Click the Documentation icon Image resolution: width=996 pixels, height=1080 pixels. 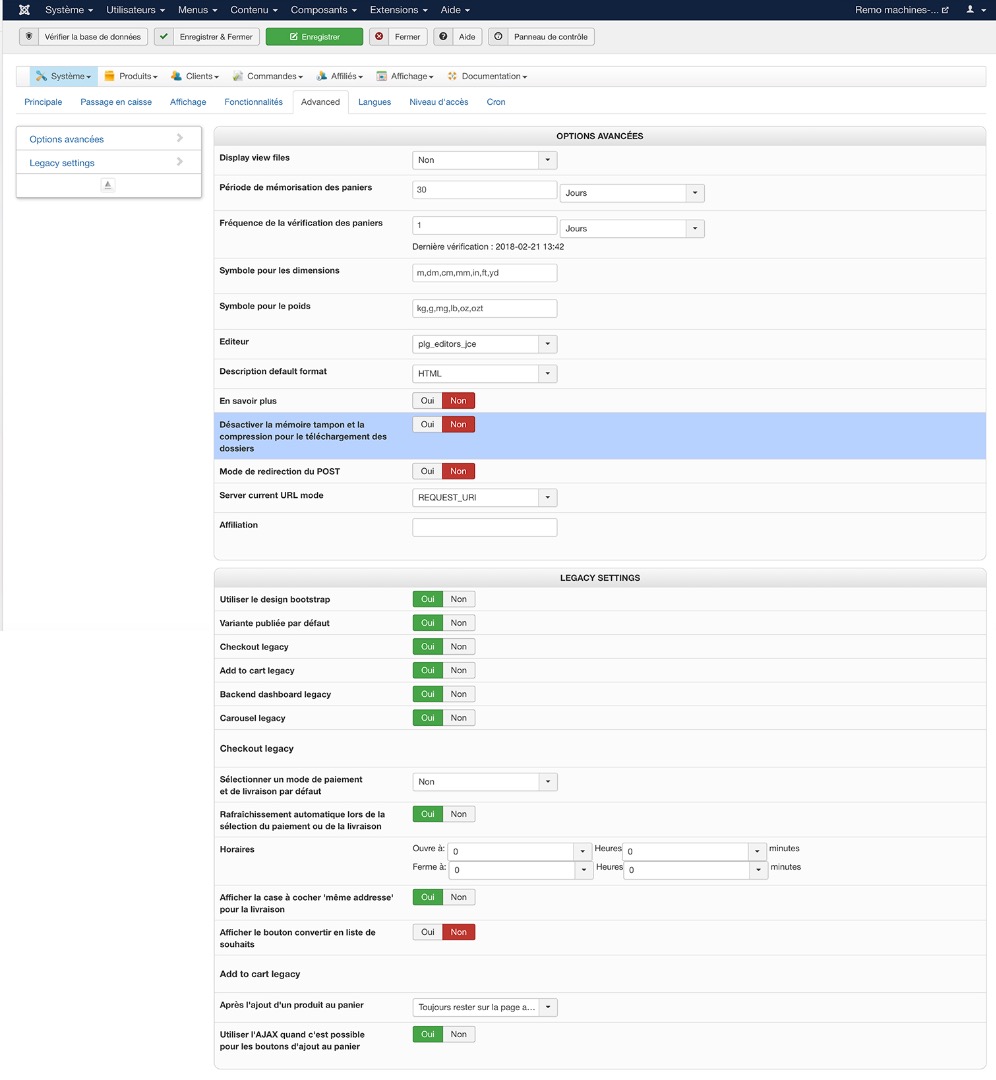pos(453,76)
